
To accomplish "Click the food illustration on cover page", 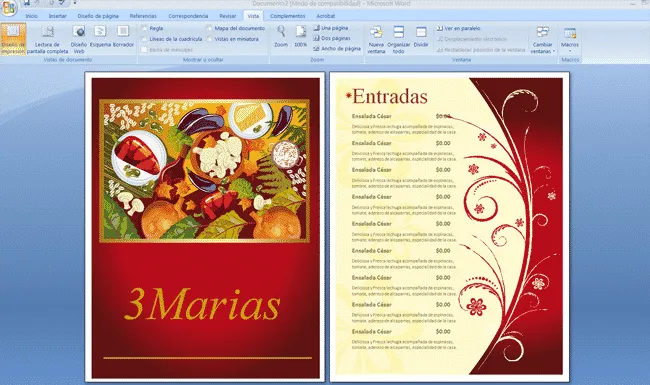I will 204,171.
